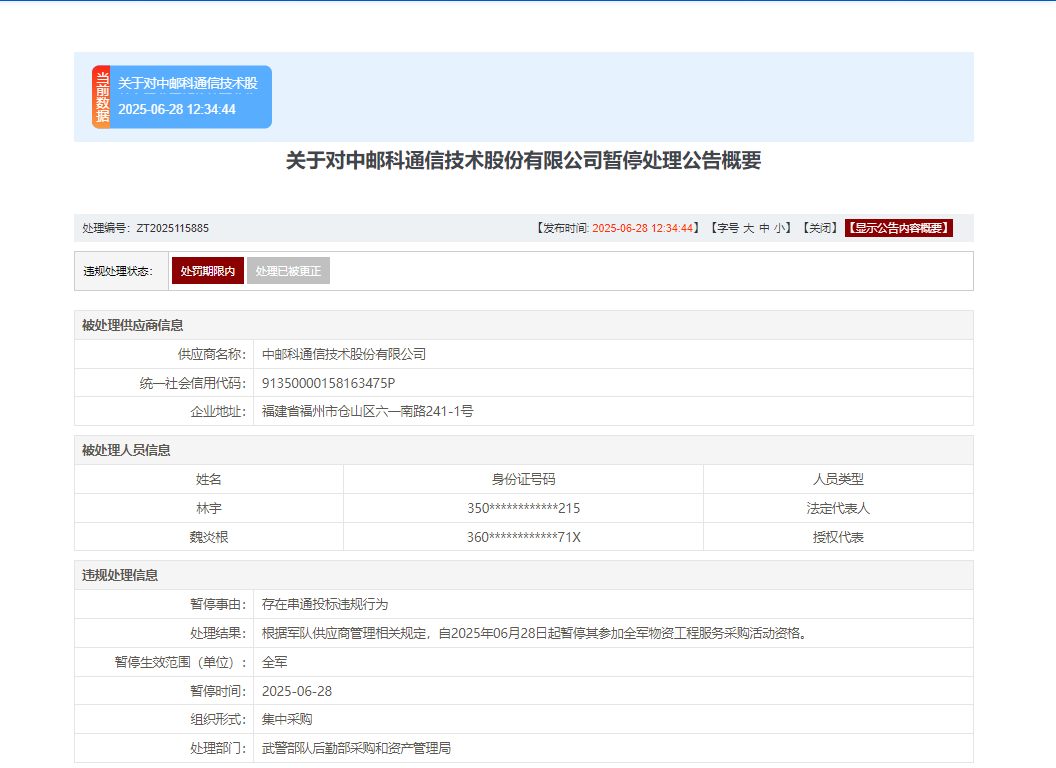Click the 处理结果 row label

click(x=219, y=633)
